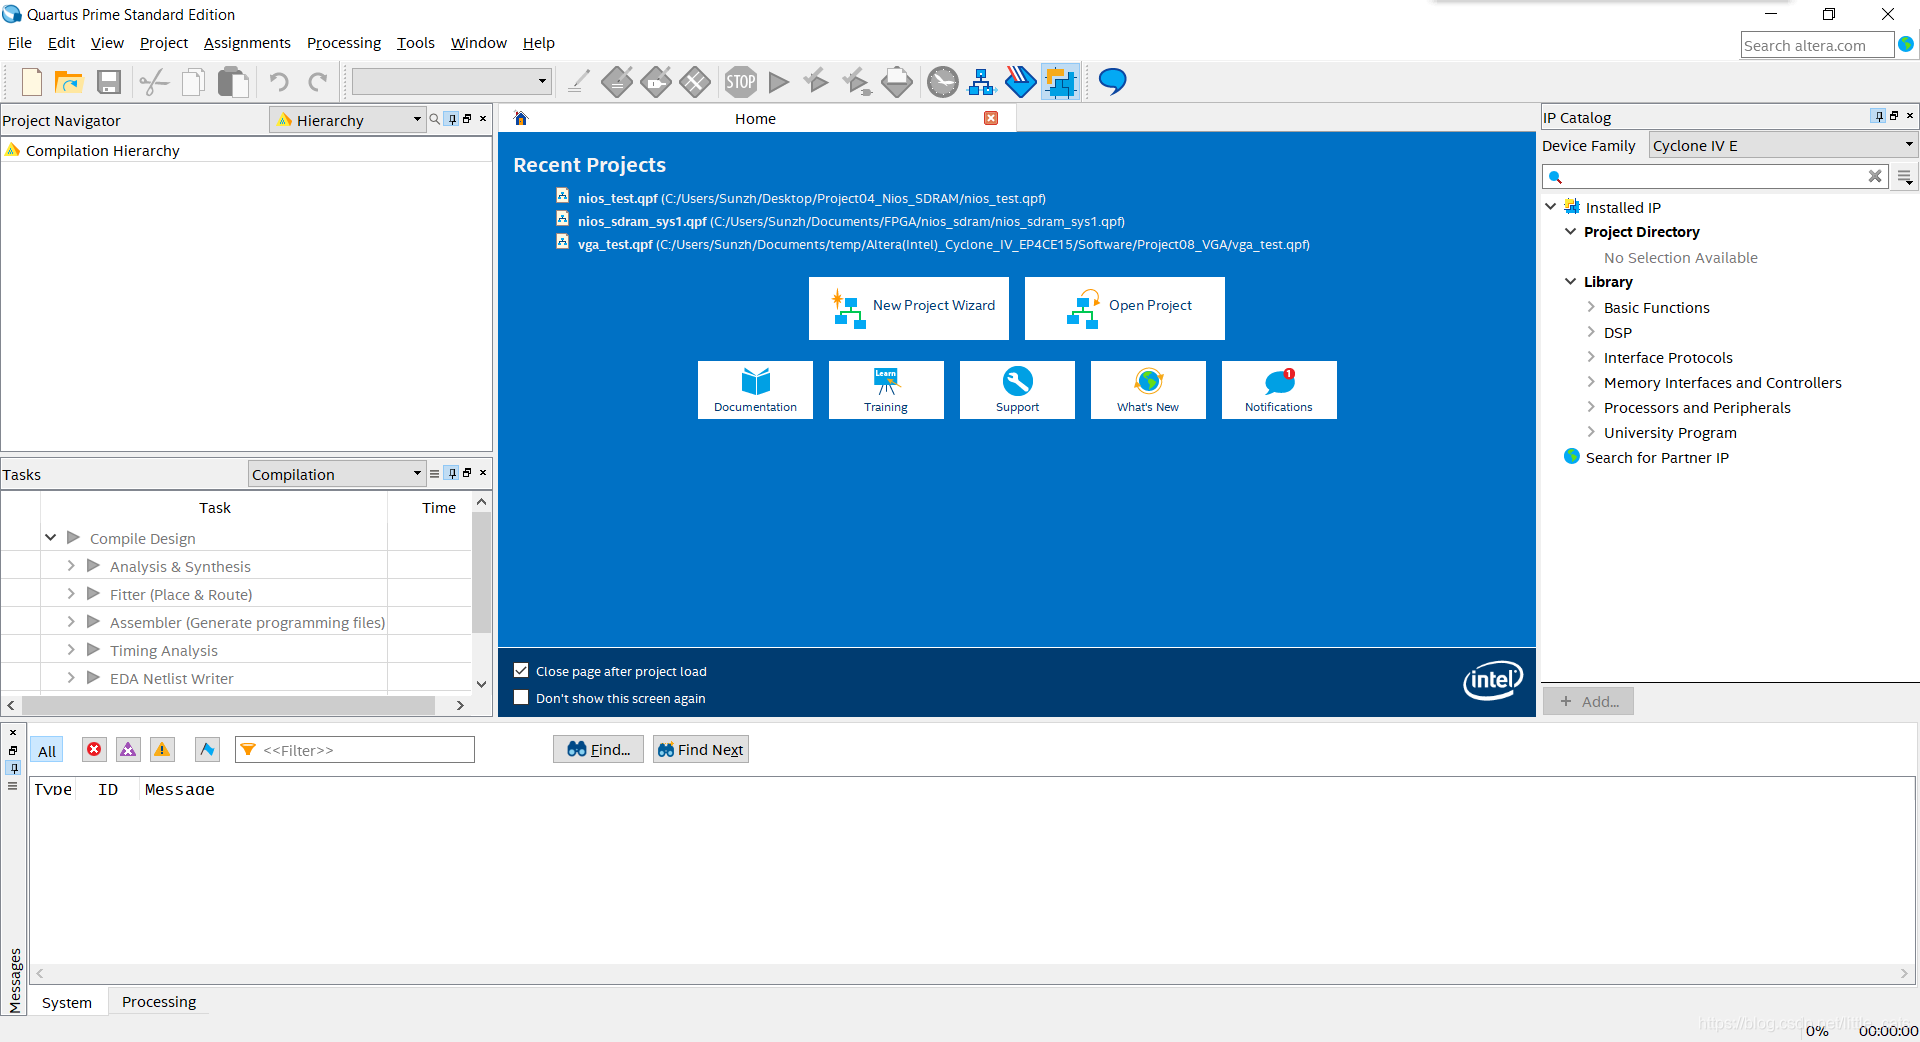Open the empty project selector toolbar dropdown
Image resolution: width=1920 pixels, height=1042 pixels.
pyautogui.click(x=452, y=81)
